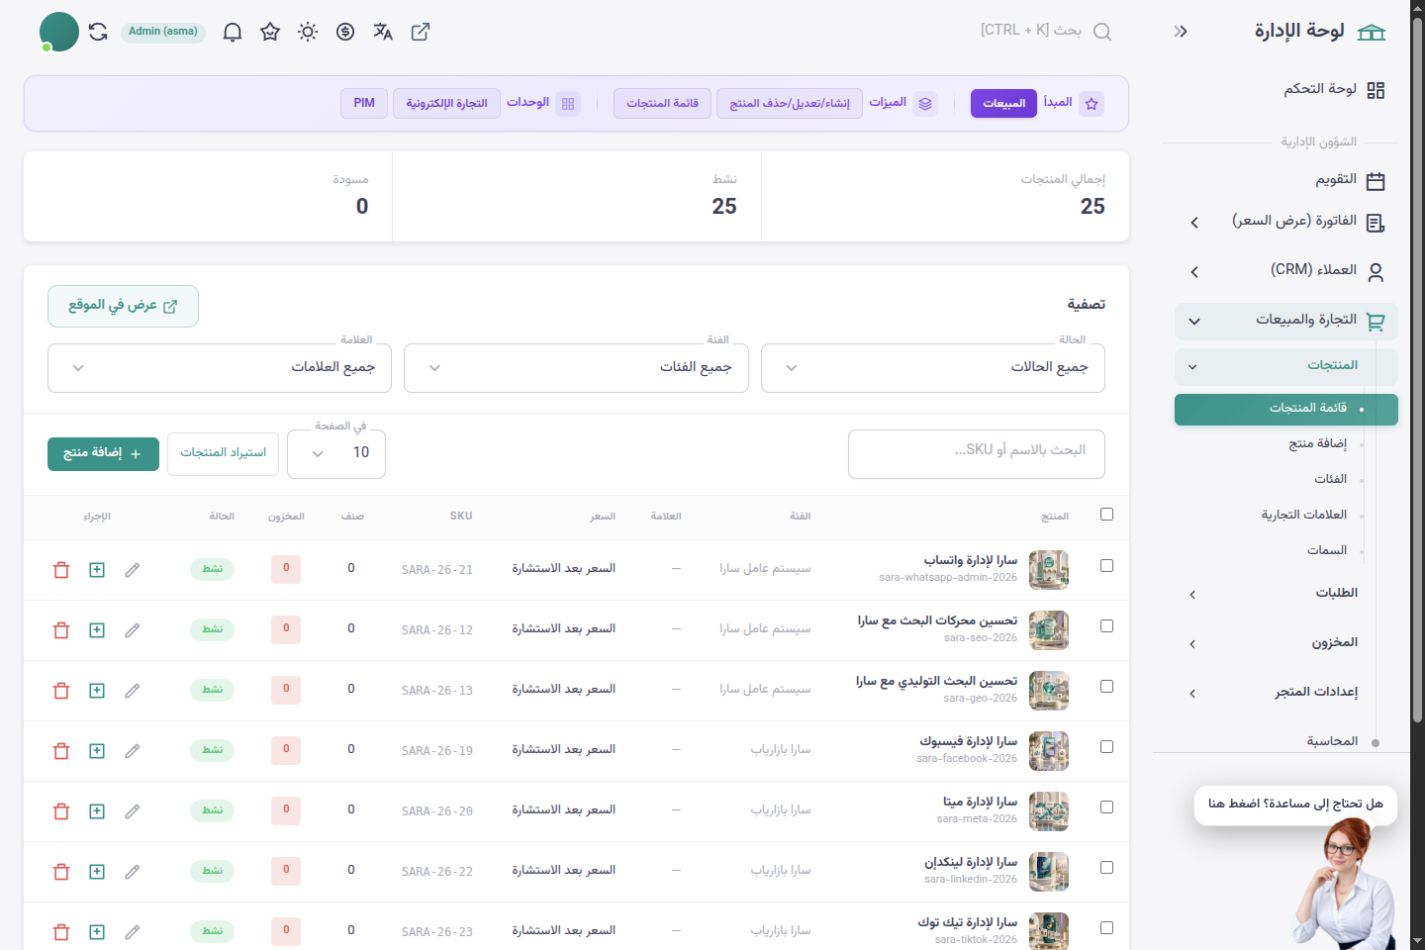Check the box for سارا لإدارة واتساب
Screen dimensions: 1425x950
click(1106, 565)
